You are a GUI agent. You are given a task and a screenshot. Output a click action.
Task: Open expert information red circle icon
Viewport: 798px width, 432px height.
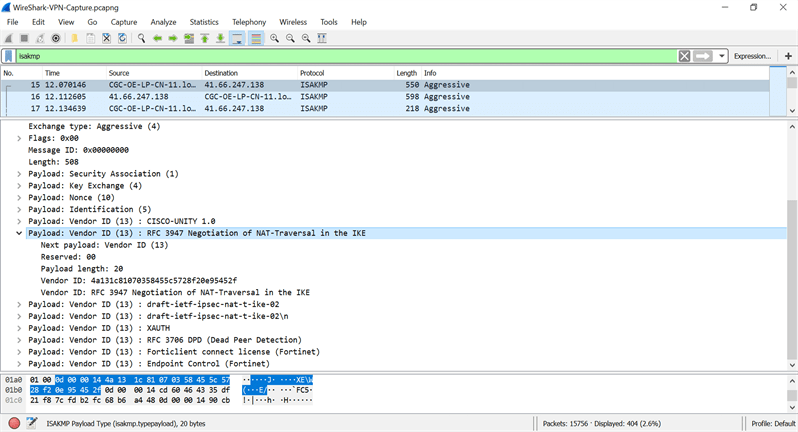point(14,423)
